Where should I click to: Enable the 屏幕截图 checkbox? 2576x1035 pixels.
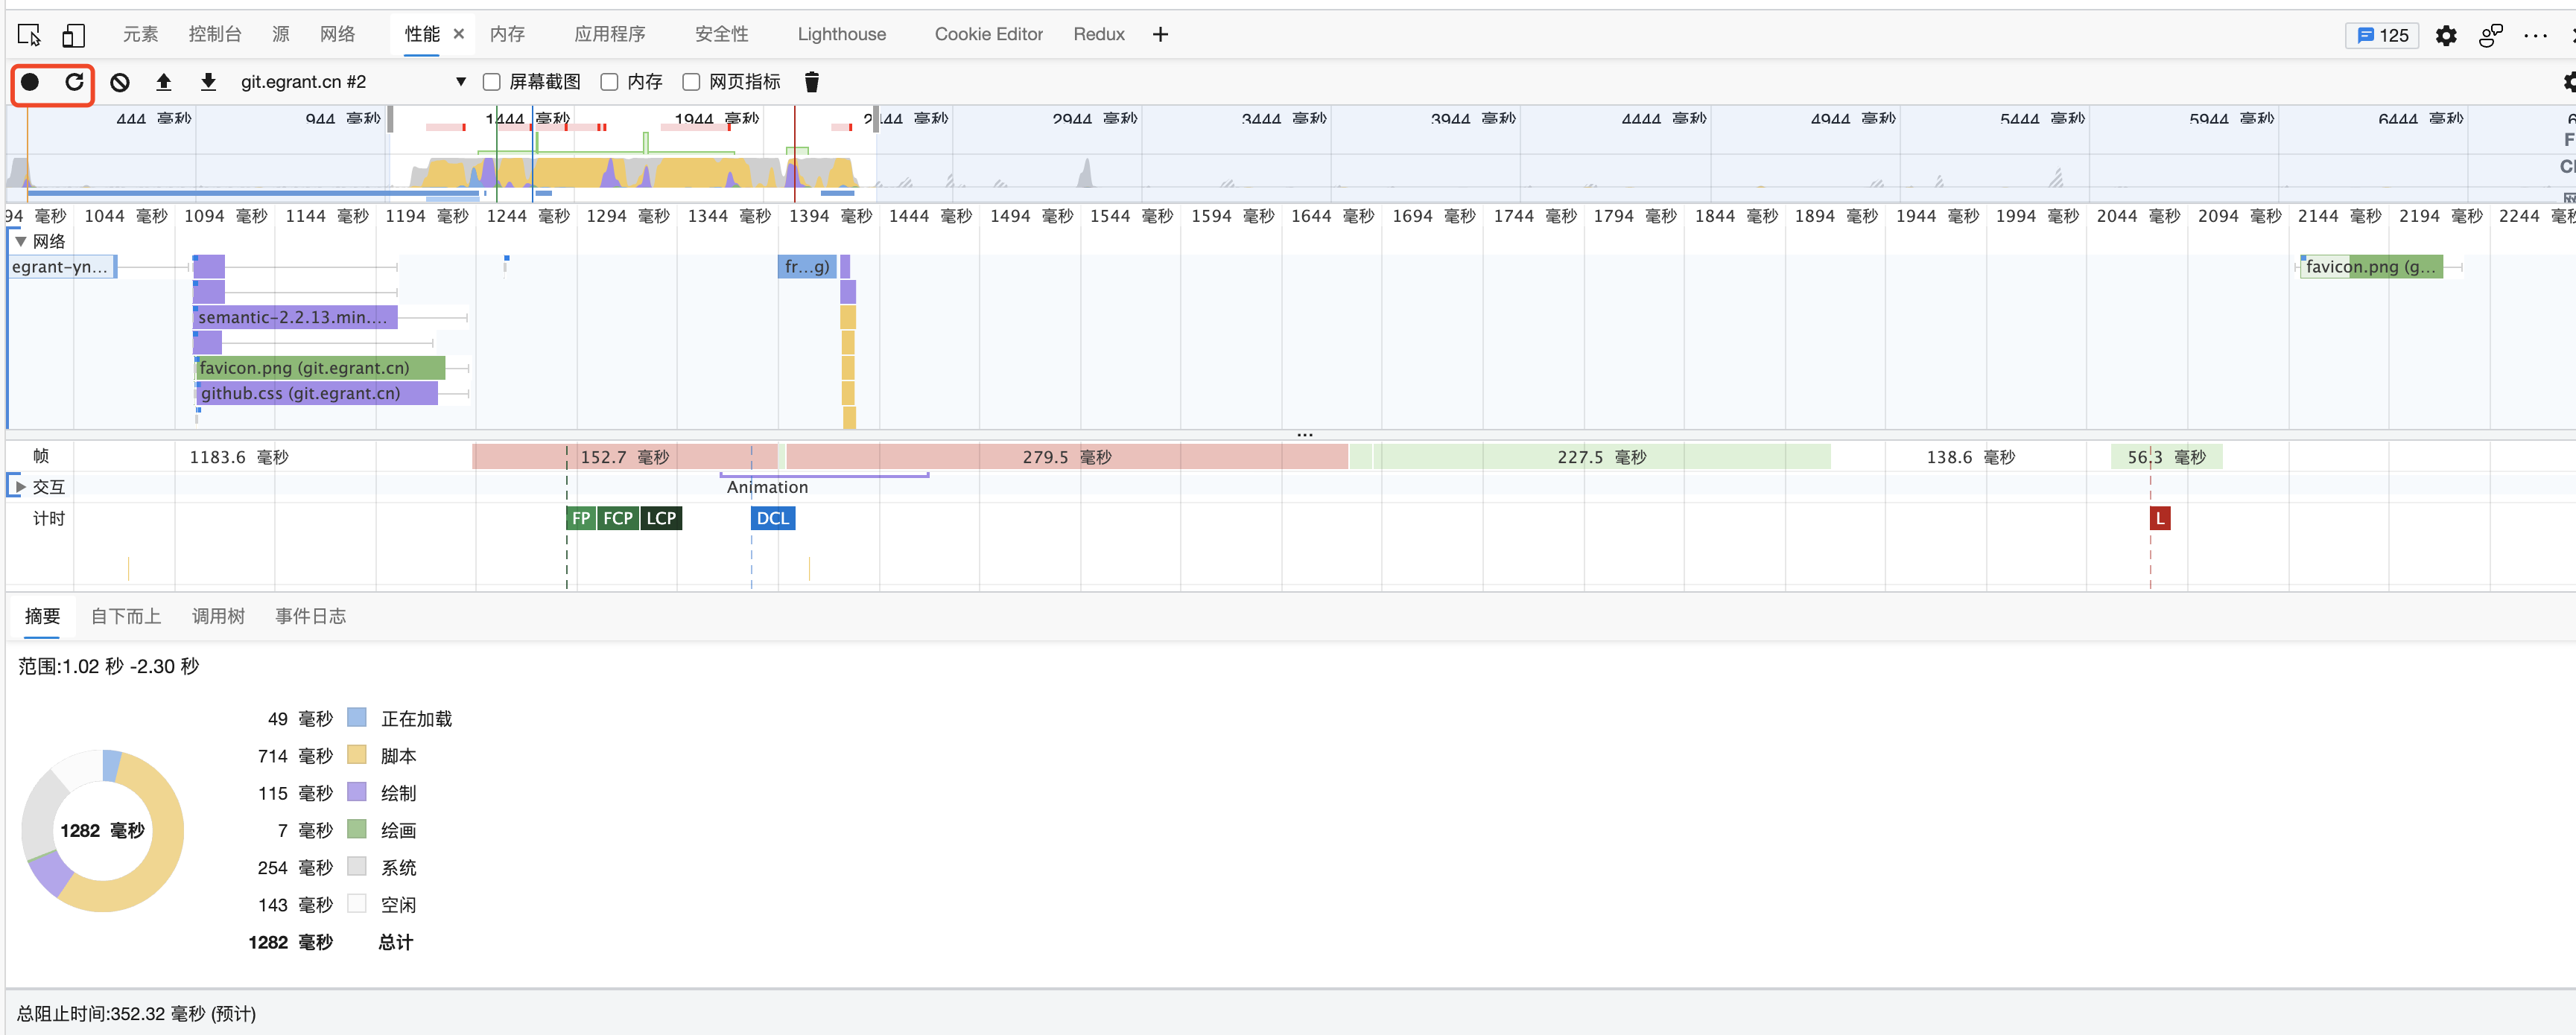click(492, 82)
